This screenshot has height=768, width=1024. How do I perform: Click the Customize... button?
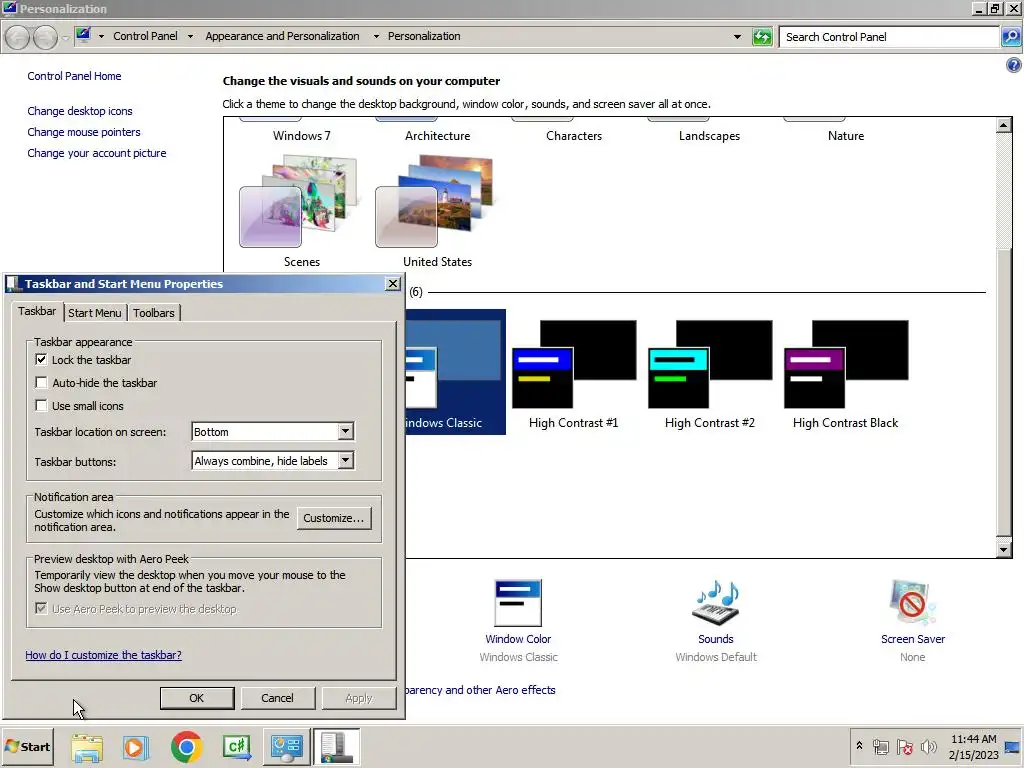pos(334,518)
